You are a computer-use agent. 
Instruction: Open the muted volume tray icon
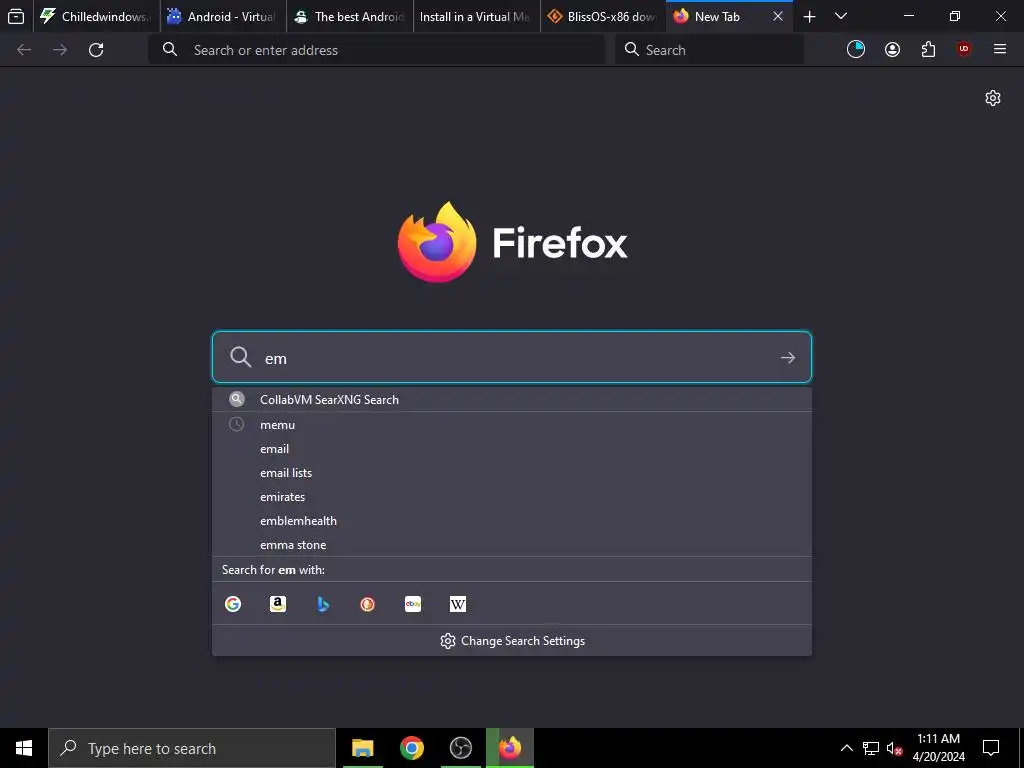(x=894, y=748)
